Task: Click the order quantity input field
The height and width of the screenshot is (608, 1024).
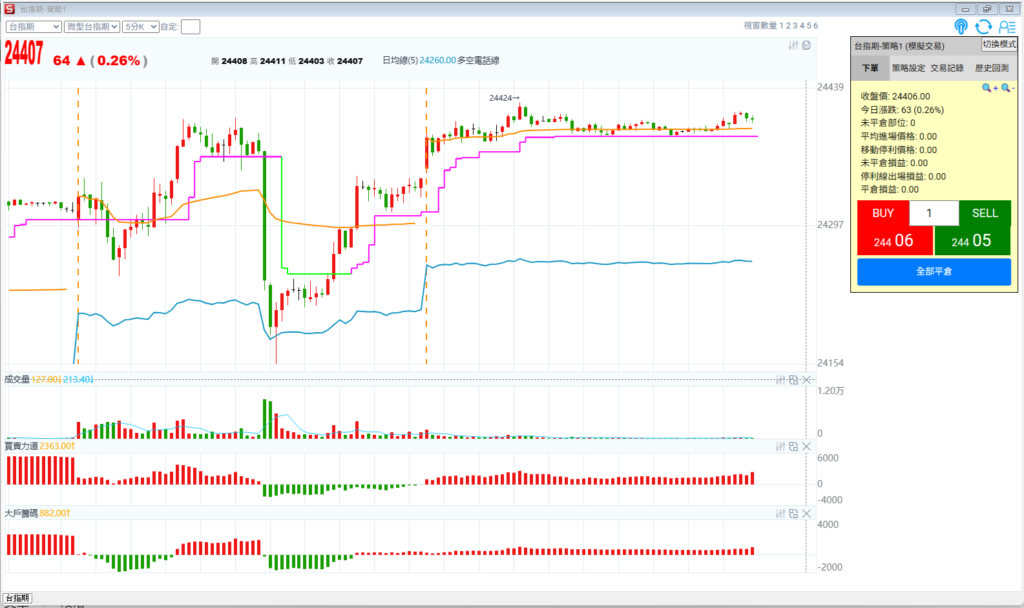Action: pos(933,213)
